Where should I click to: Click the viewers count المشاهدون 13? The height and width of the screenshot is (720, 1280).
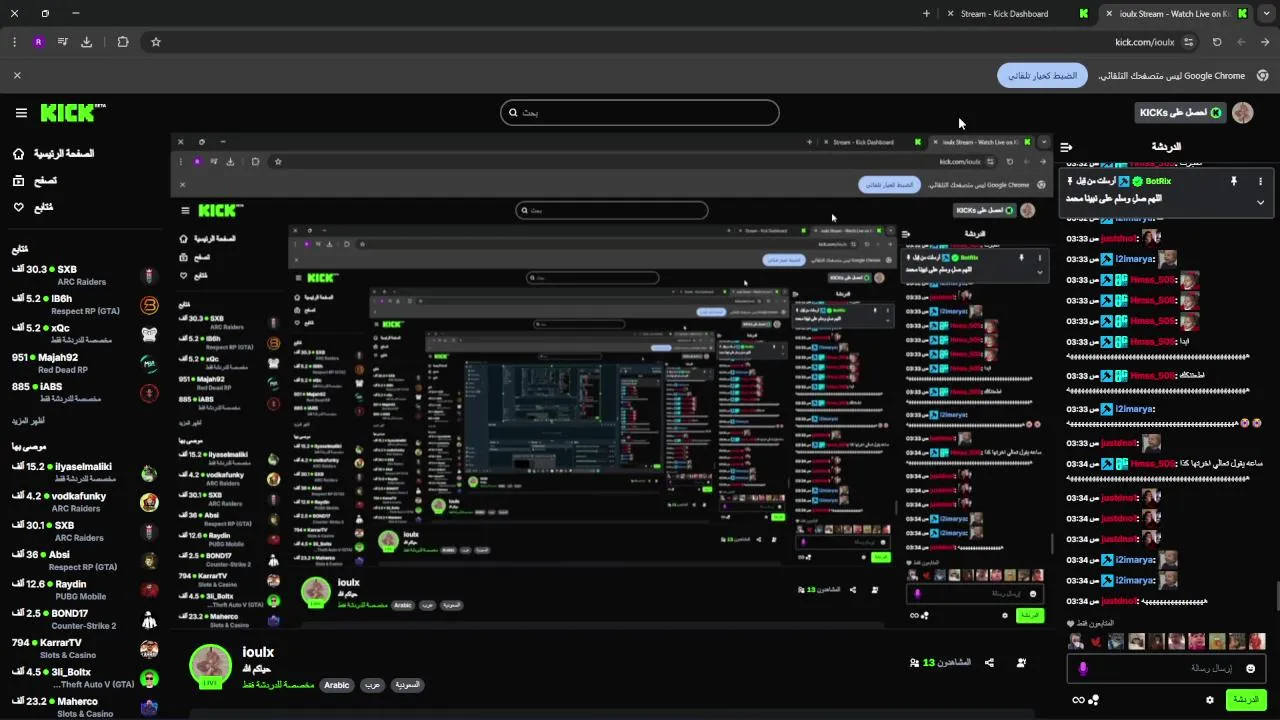click(x=940, y=663)
